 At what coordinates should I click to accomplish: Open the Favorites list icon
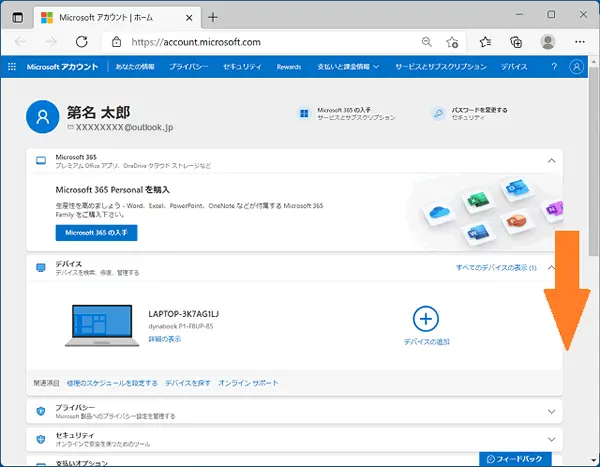485,42
